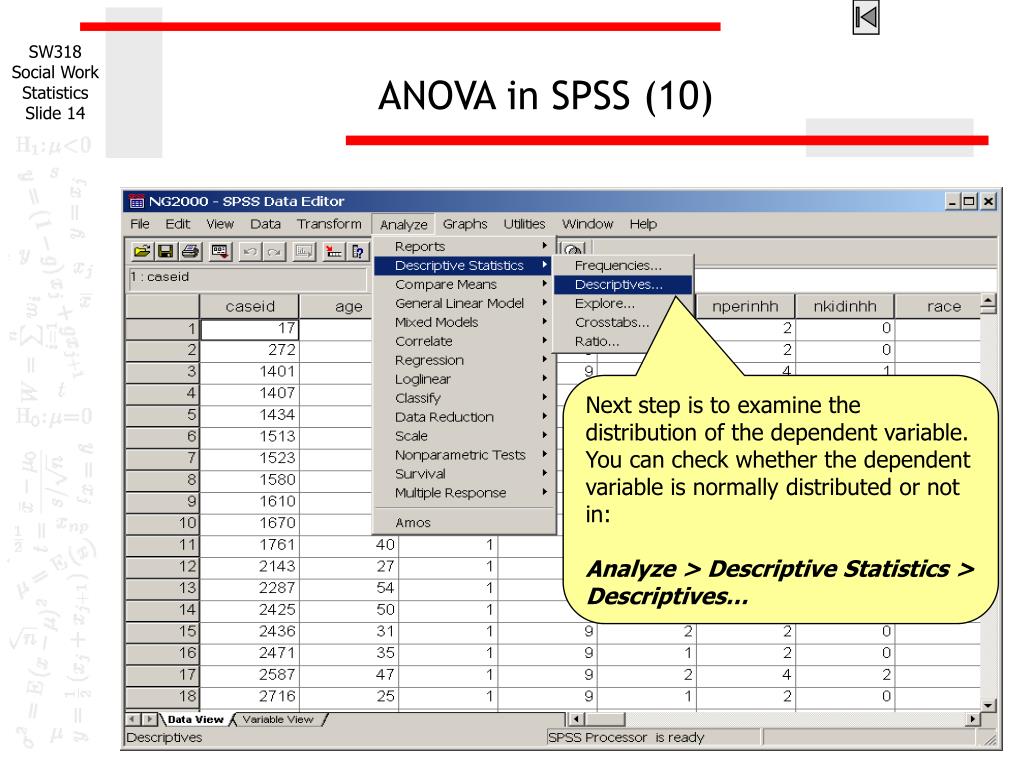Click the slide's first-slide navigation icon
The height and width of the screenshot is (768, 1024).
click(x=866, y=18)
